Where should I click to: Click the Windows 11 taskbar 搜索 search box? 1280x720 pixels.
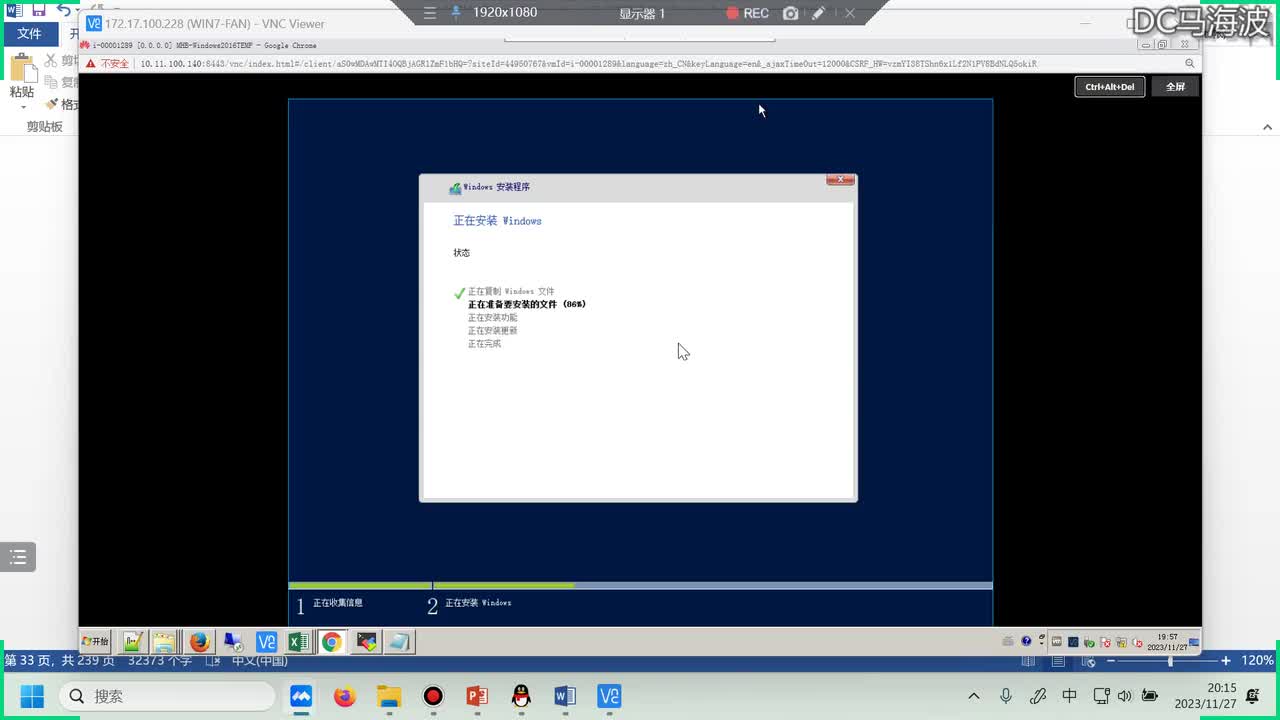(x=168, y=696)
